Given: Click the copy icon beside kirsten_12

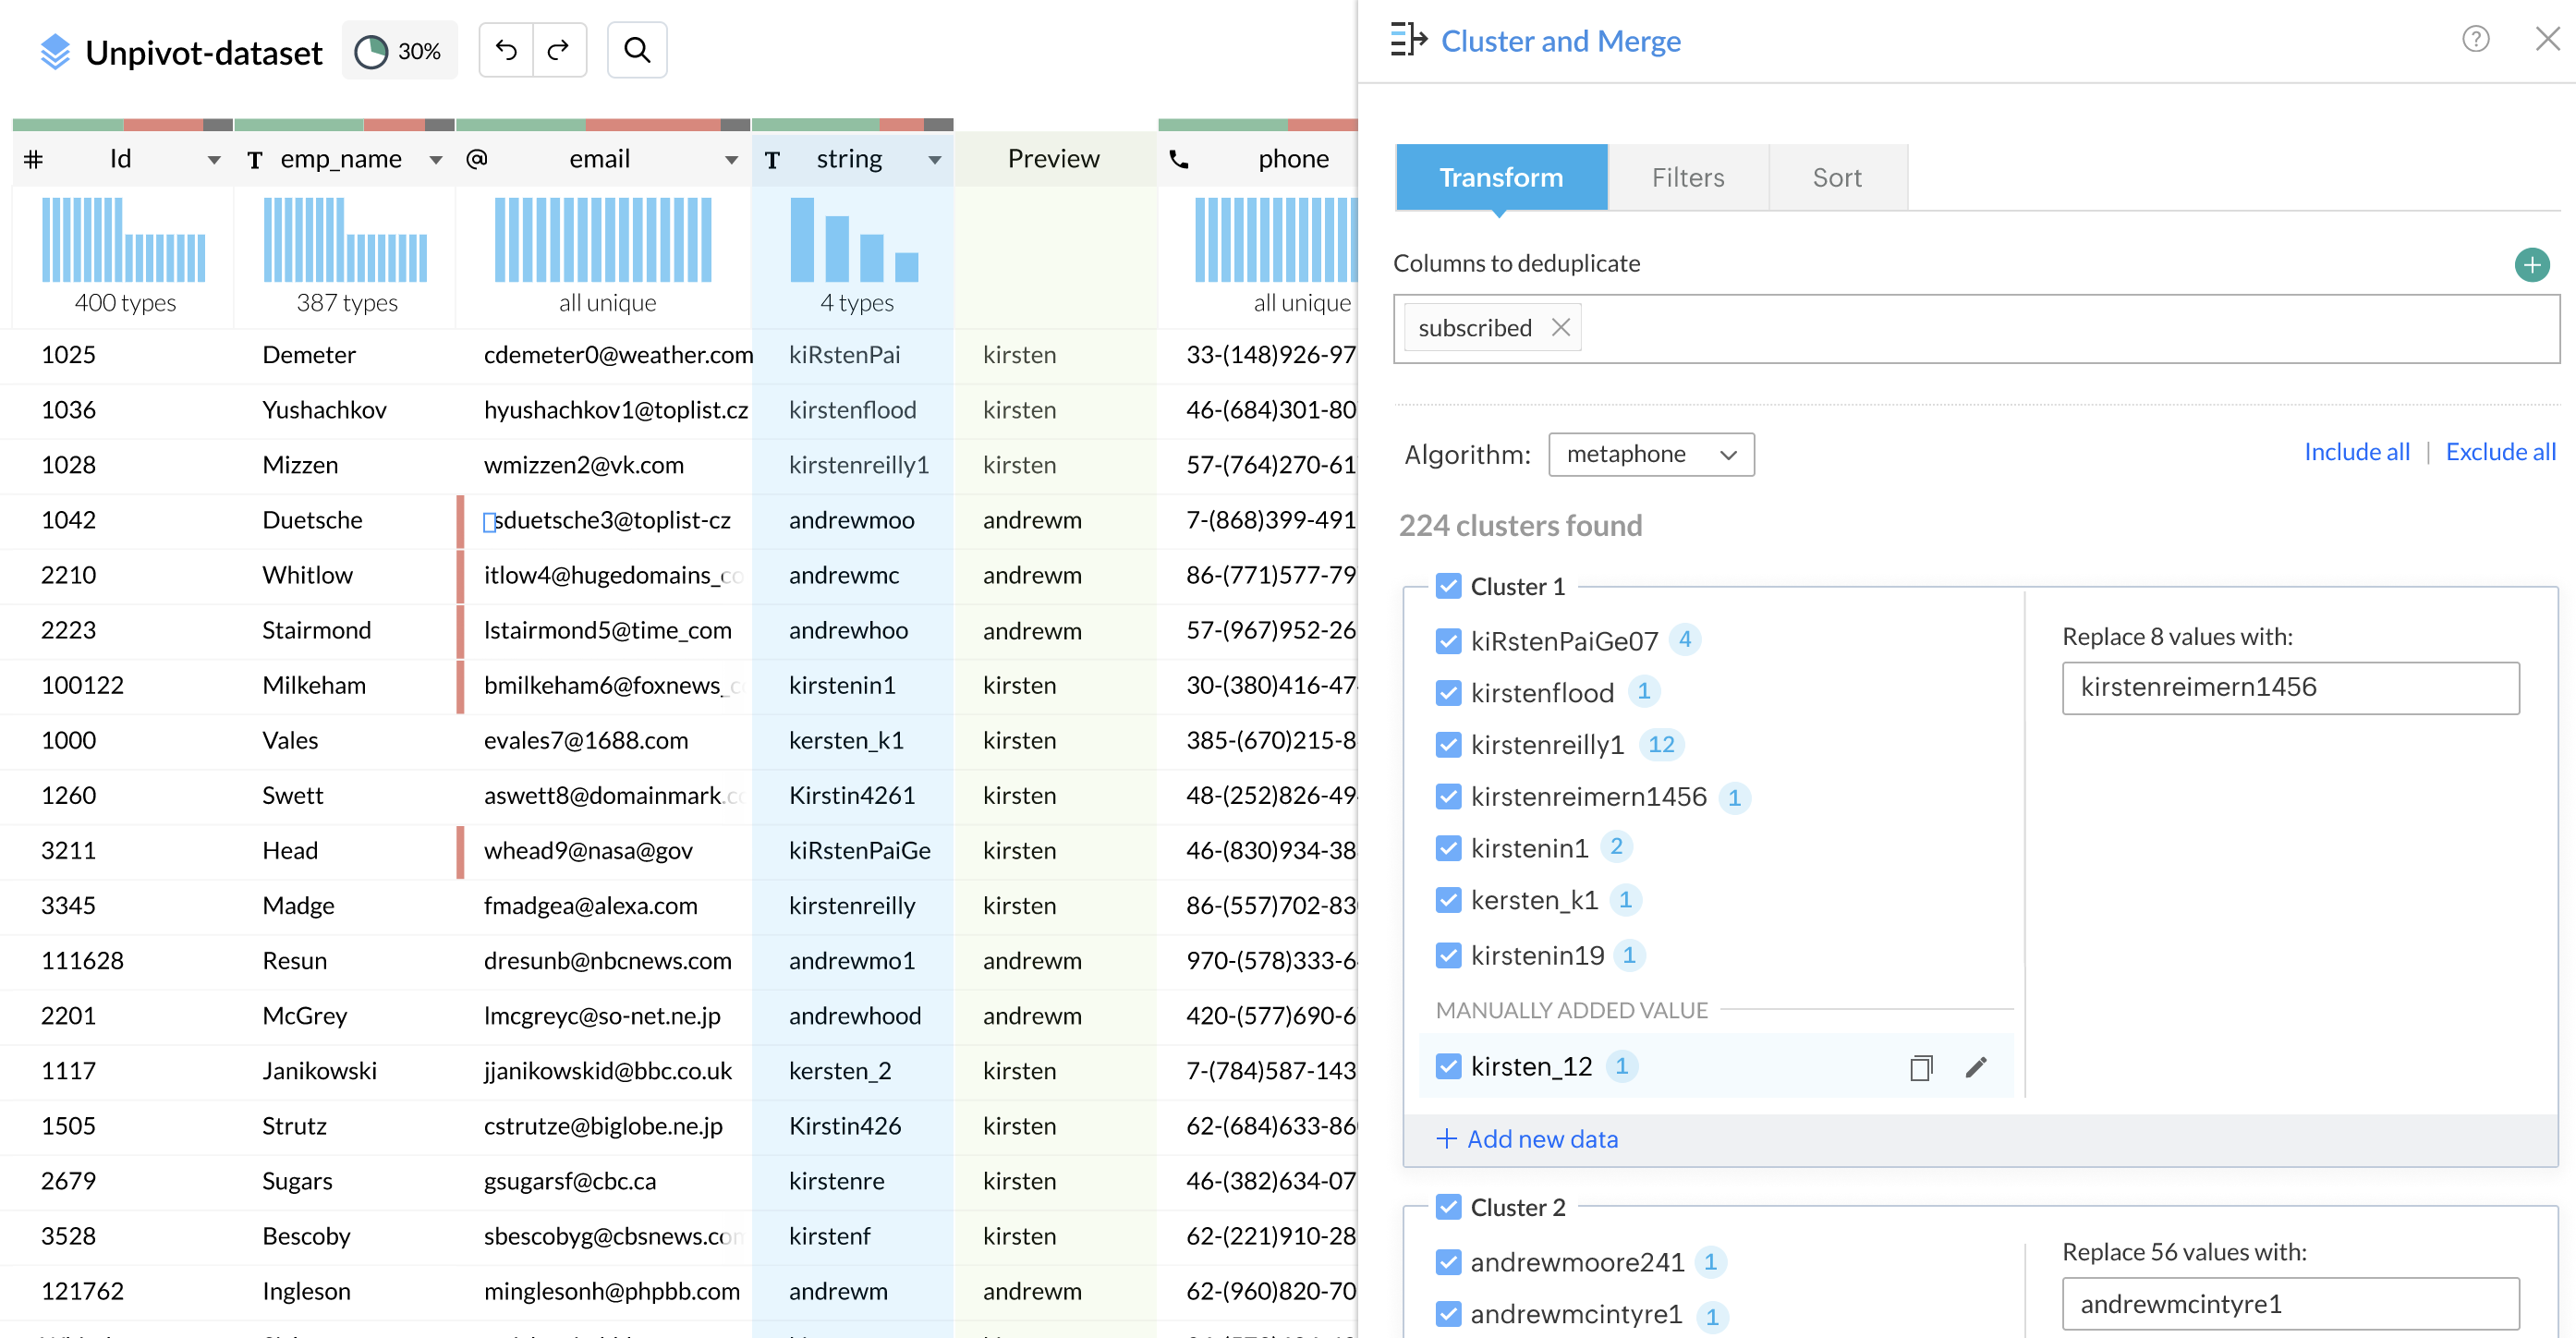Looking at the screenshot, I should pos(1920,1067).
